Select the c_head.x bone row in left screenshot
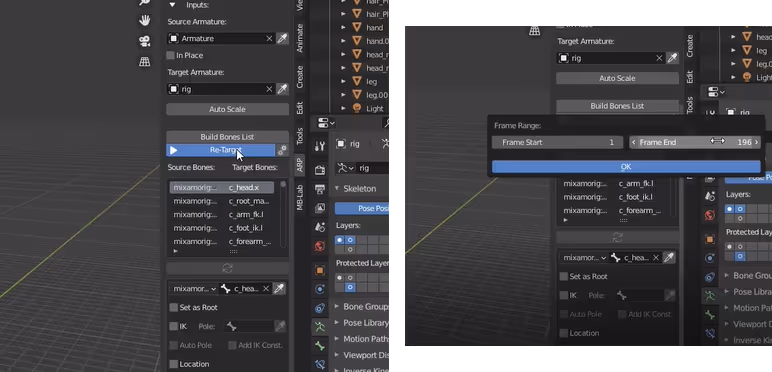772x372 pixels. tap(222, 187)
